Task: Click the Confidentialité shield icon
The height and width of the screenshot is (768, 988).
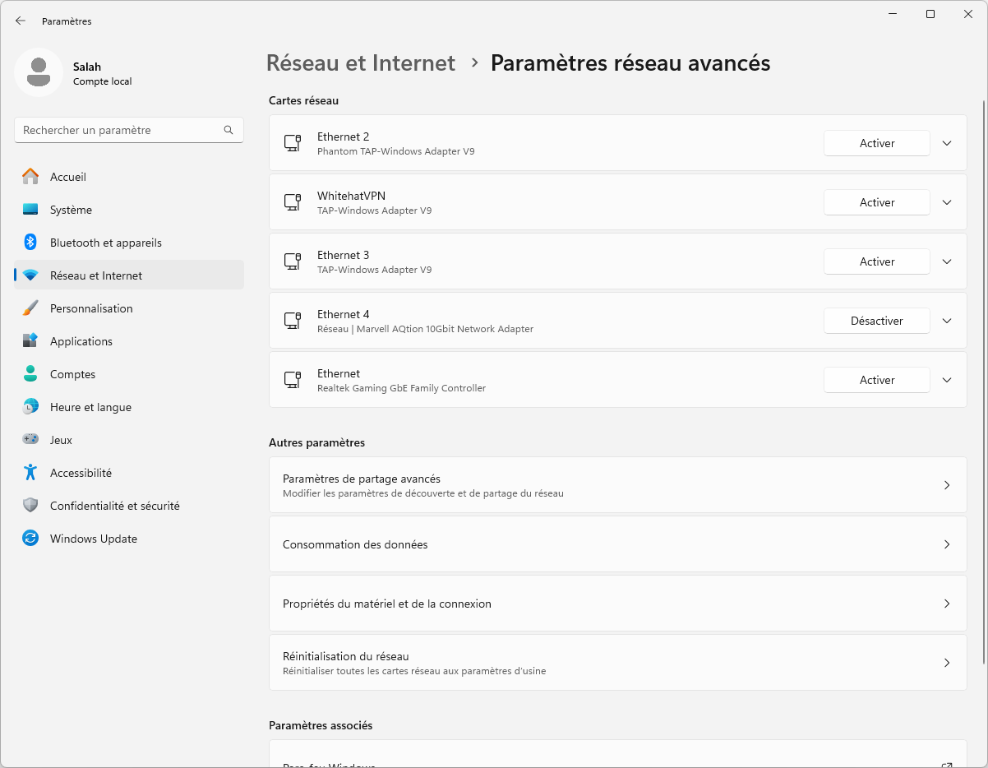Action: 30,505
